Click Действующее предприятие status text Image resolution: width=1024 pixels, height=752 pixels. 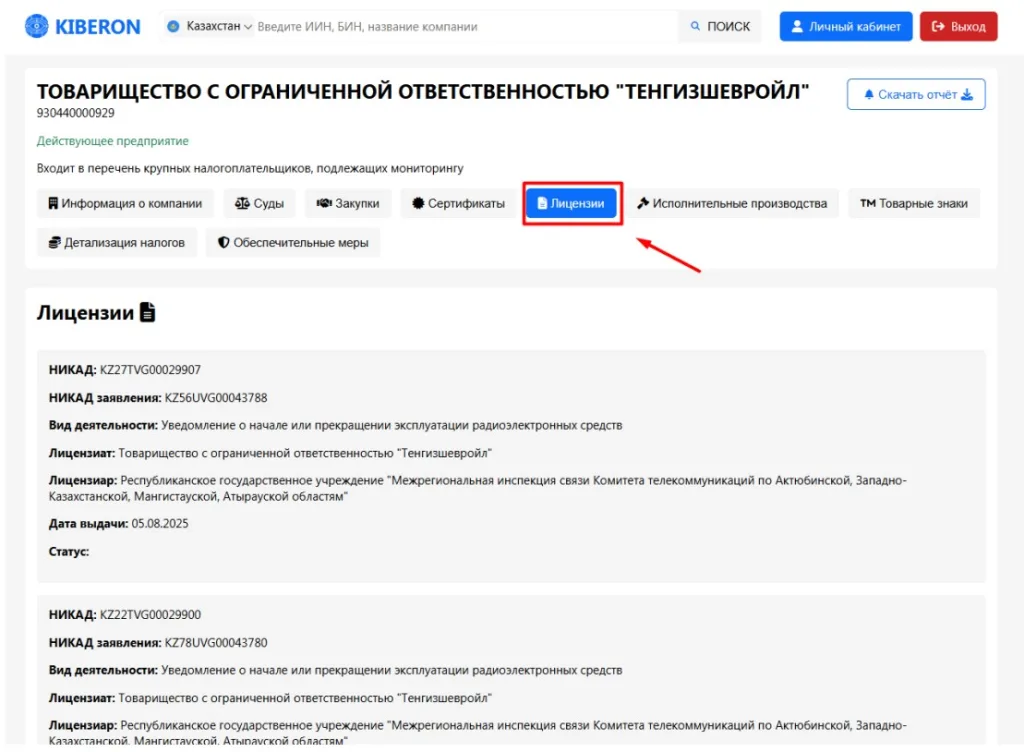pos(112,140)
